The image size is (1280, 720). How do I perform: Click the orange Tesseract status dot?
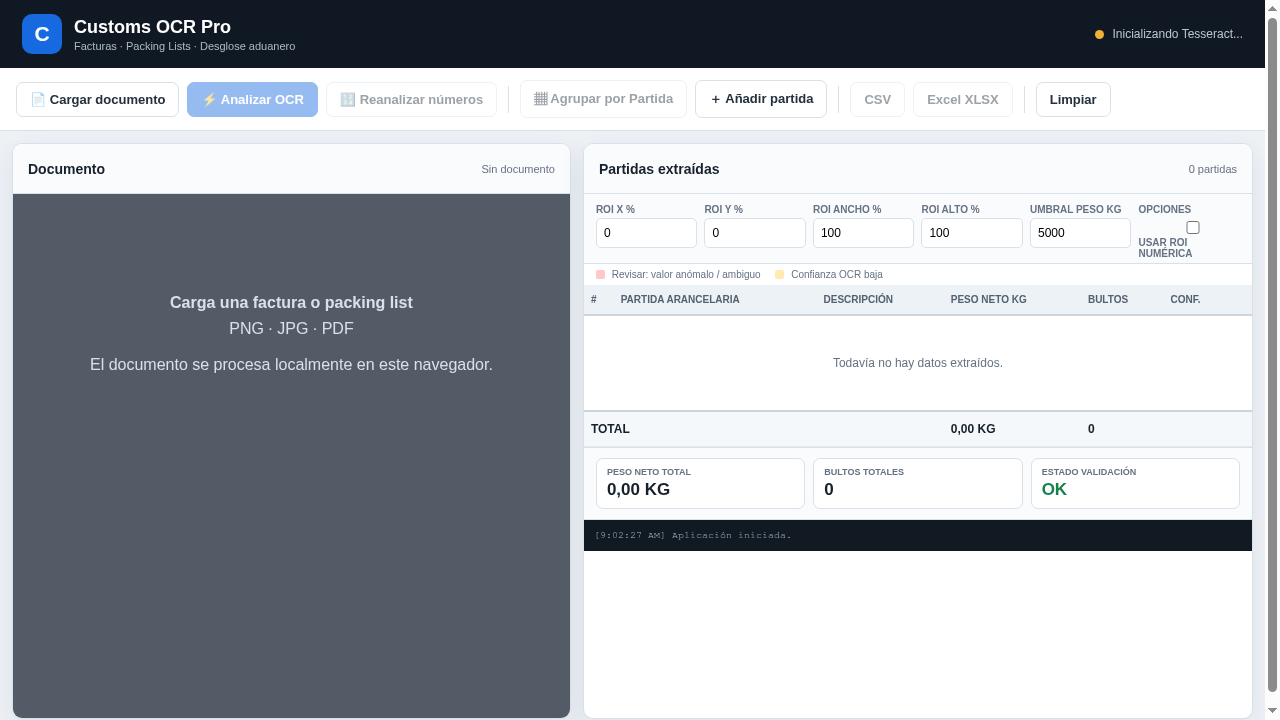point(1099,34)
